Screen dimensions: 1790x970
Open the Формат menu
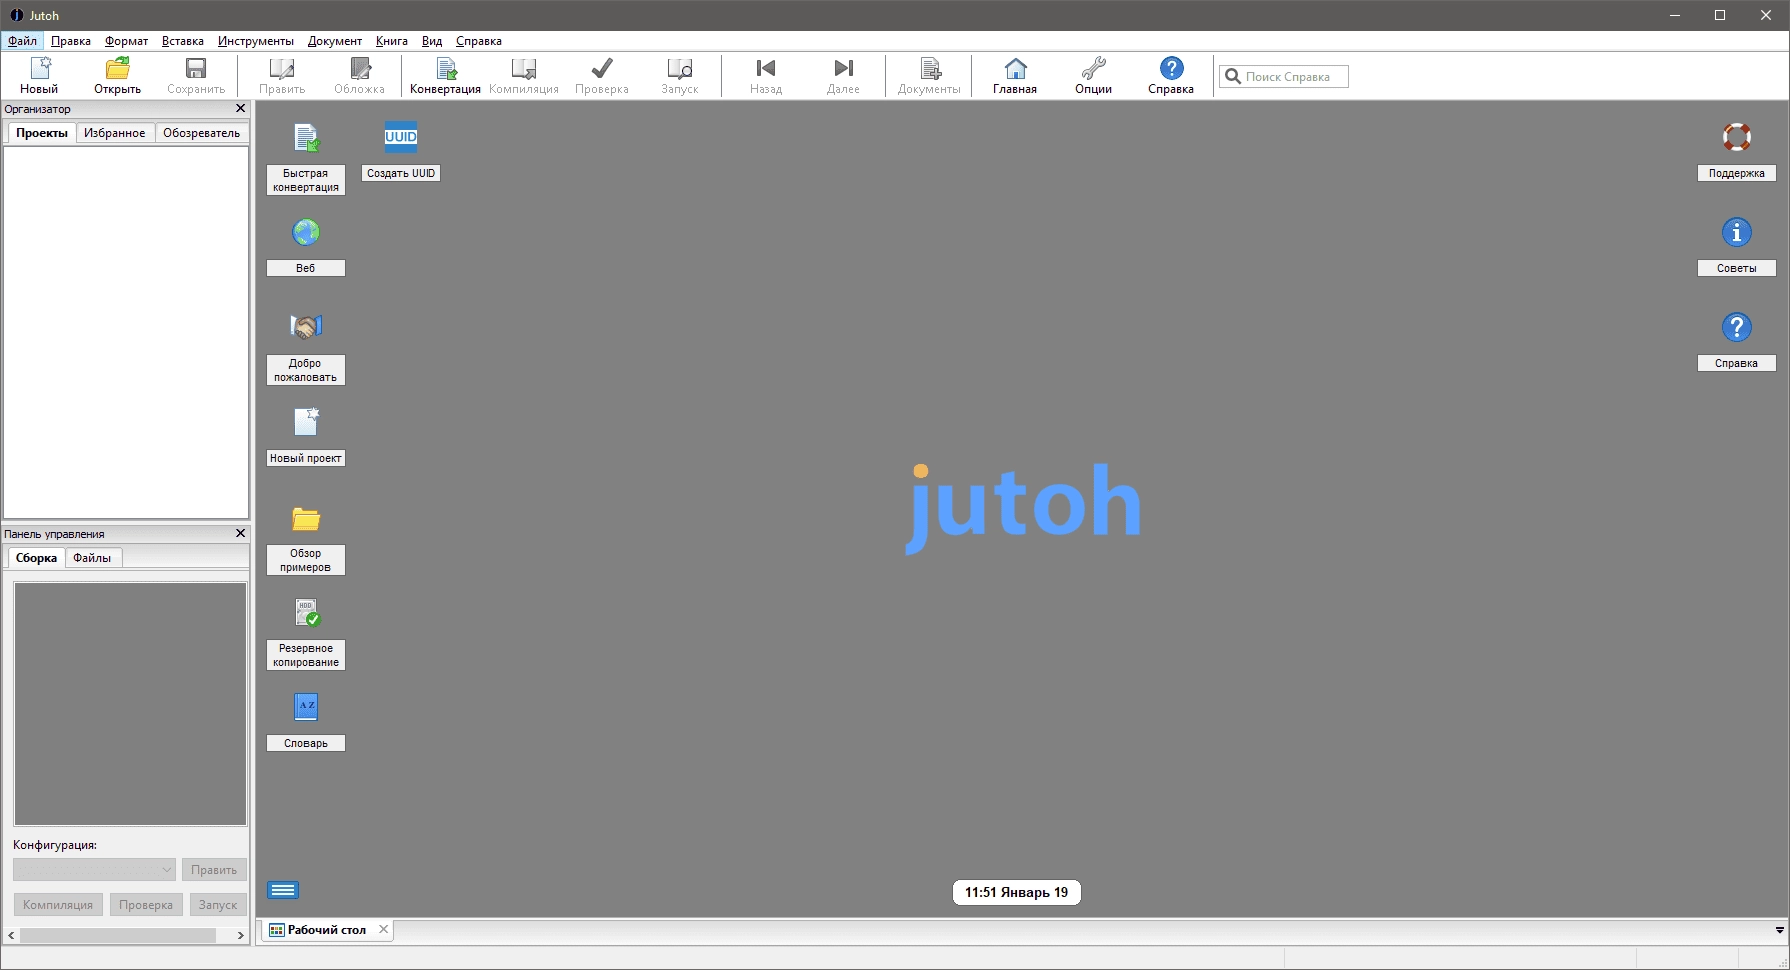(x=126, y=41)
